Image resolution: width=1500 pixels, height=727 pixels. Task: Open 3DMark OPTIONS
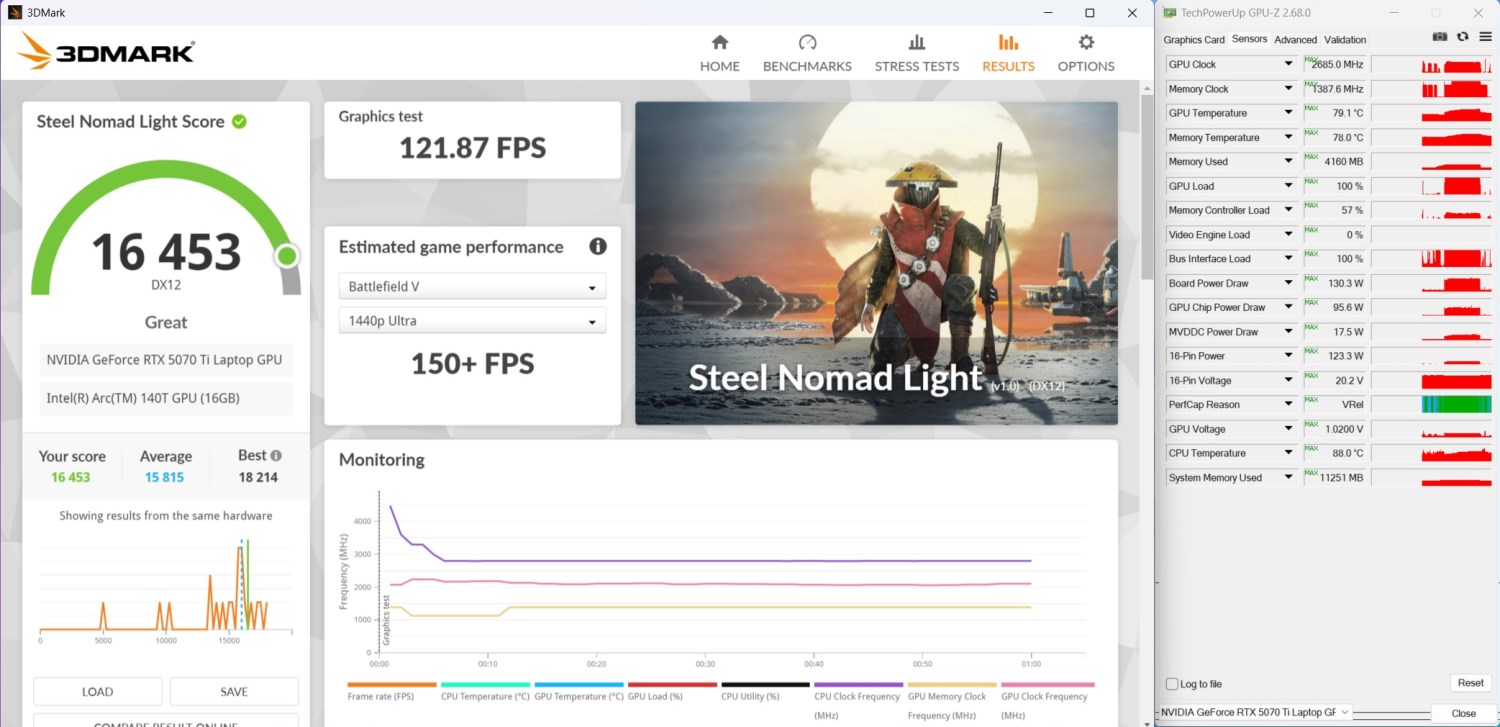(x=1086, y=53)
